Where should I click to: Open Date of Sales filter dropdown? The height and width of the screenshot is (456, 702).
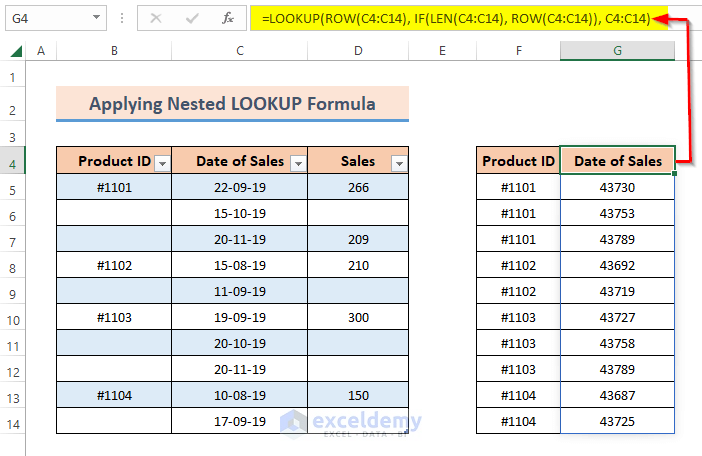pyautogui.click(x=298, y=164)
